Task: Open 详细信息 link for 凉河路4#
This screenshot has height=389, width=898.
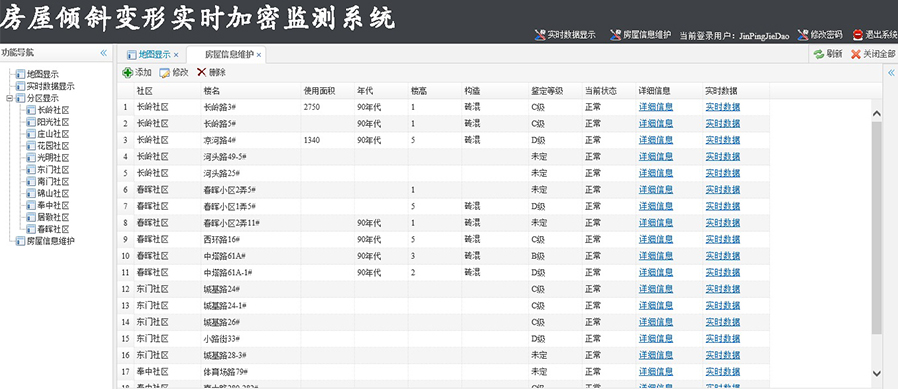Action: pos(656,140)
